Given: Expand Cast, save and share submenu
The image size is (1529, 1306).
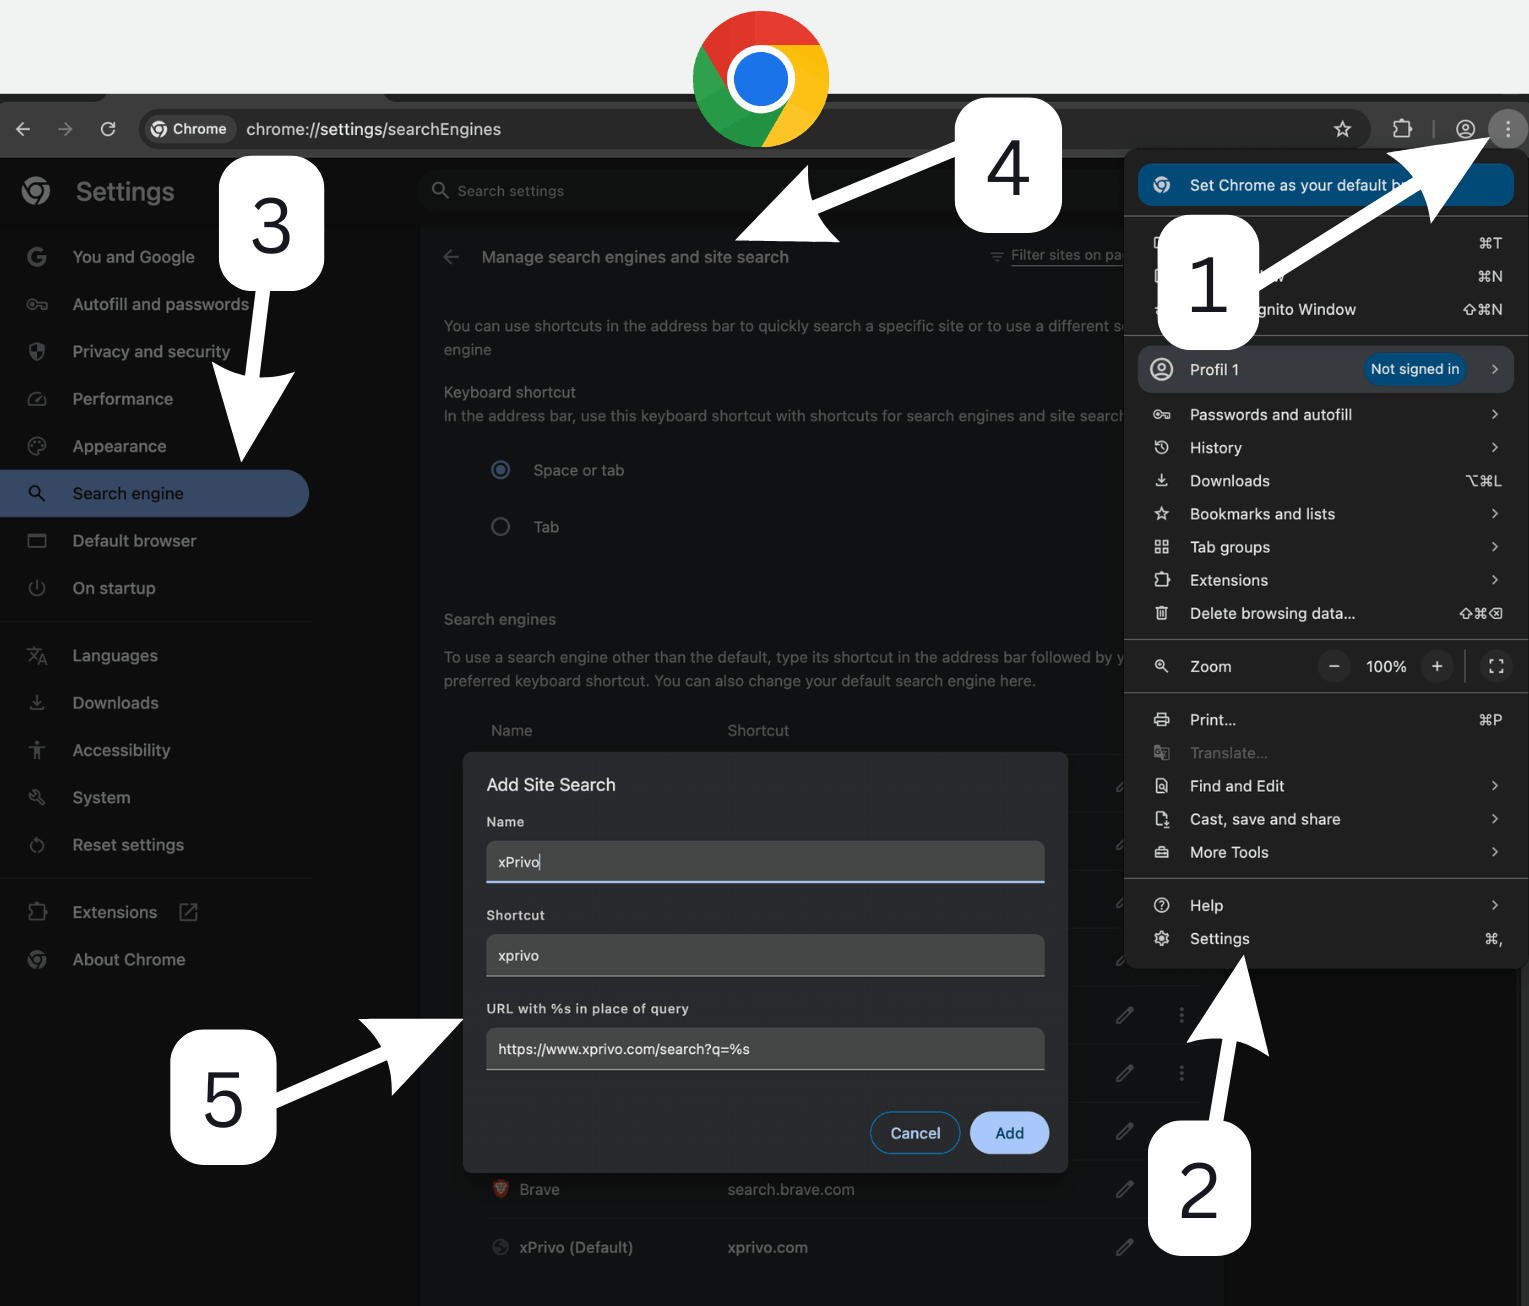Looking at the screenshot, I should coord(1326,819).
